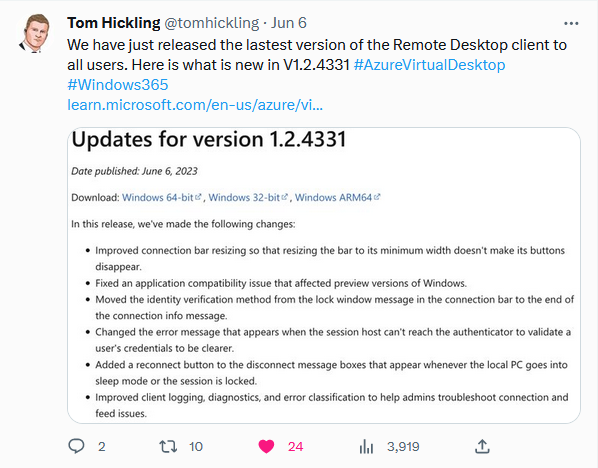Retweet using the retweet arrows icon
598x468 pixels.
168,446
